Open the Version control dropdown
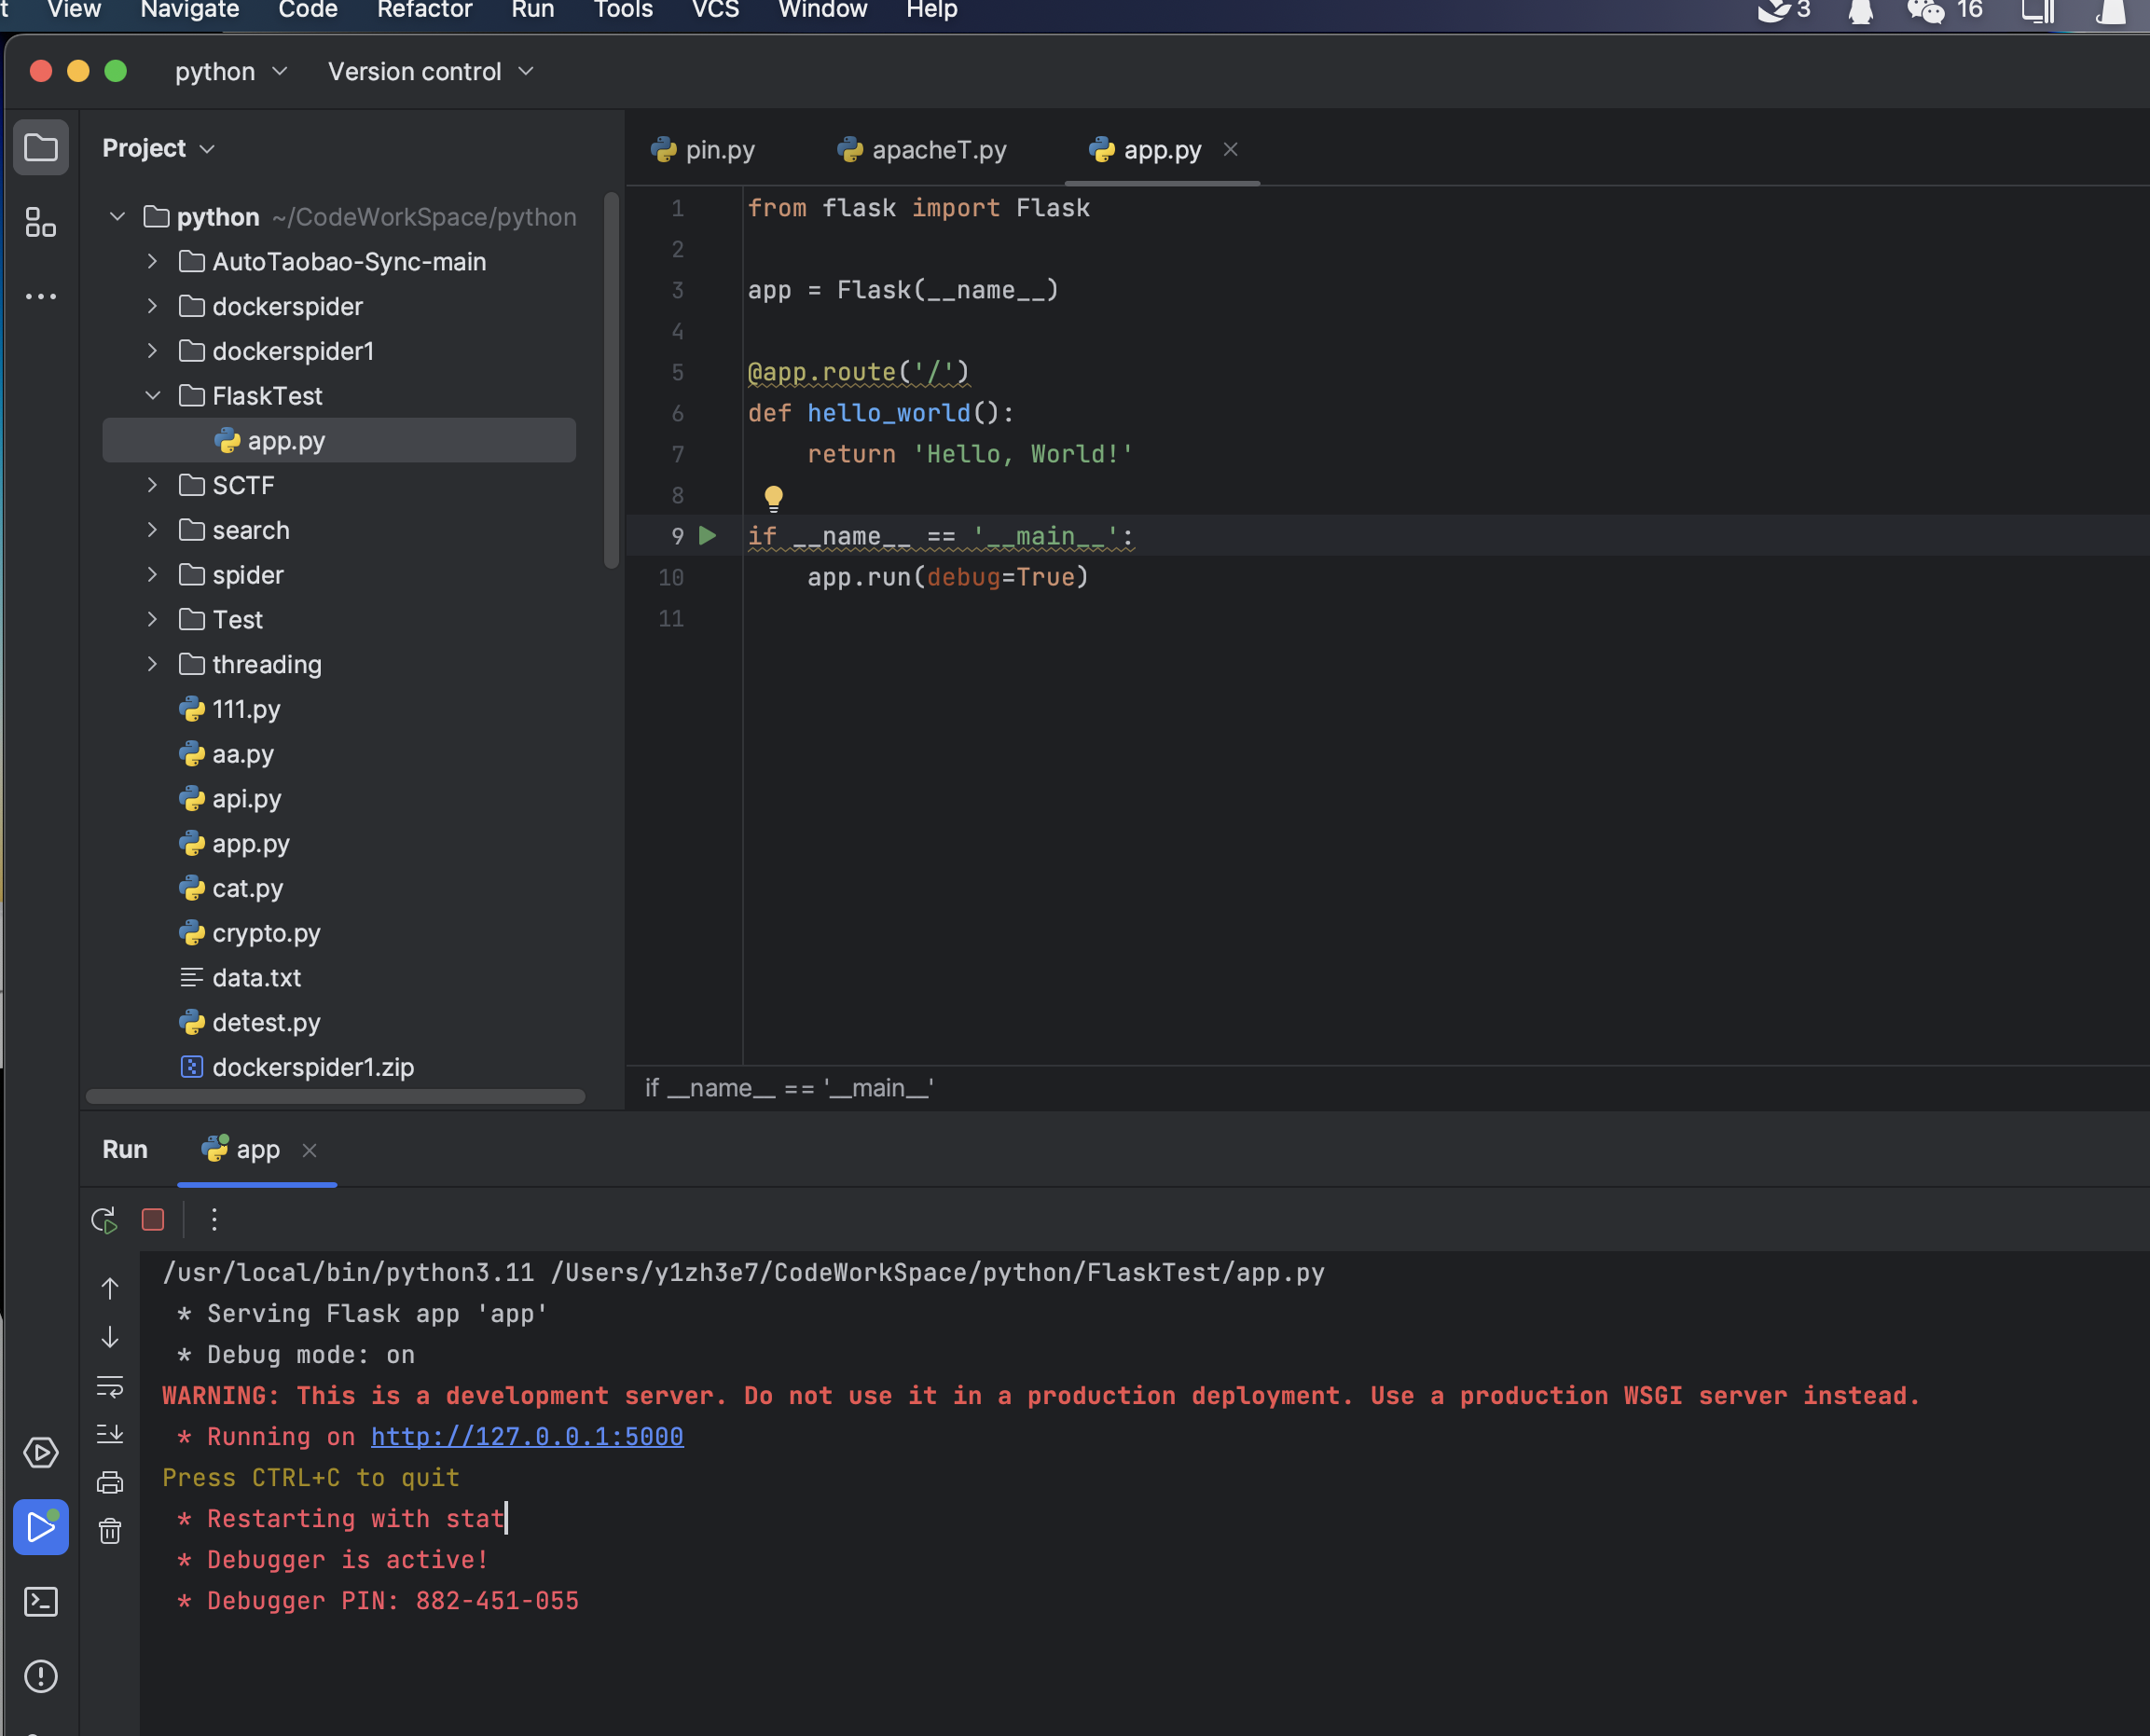This screenshot has height=1736, width=2150. click(x=430, y=72)
